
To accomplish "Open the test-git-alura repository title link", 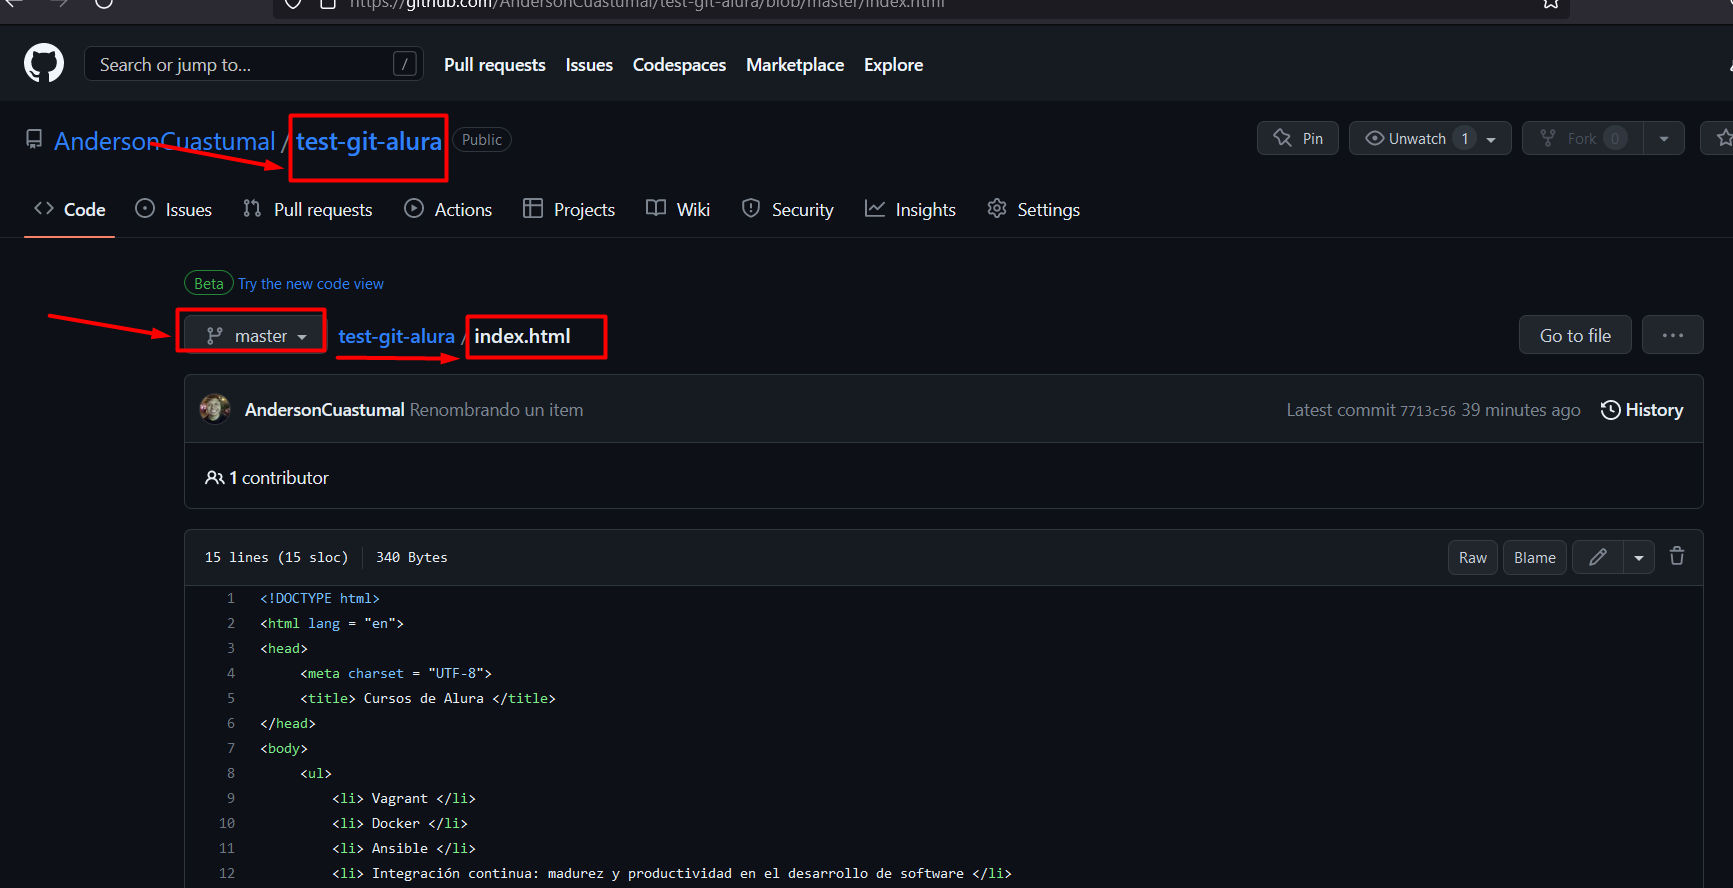I will [x=369, y=141].
